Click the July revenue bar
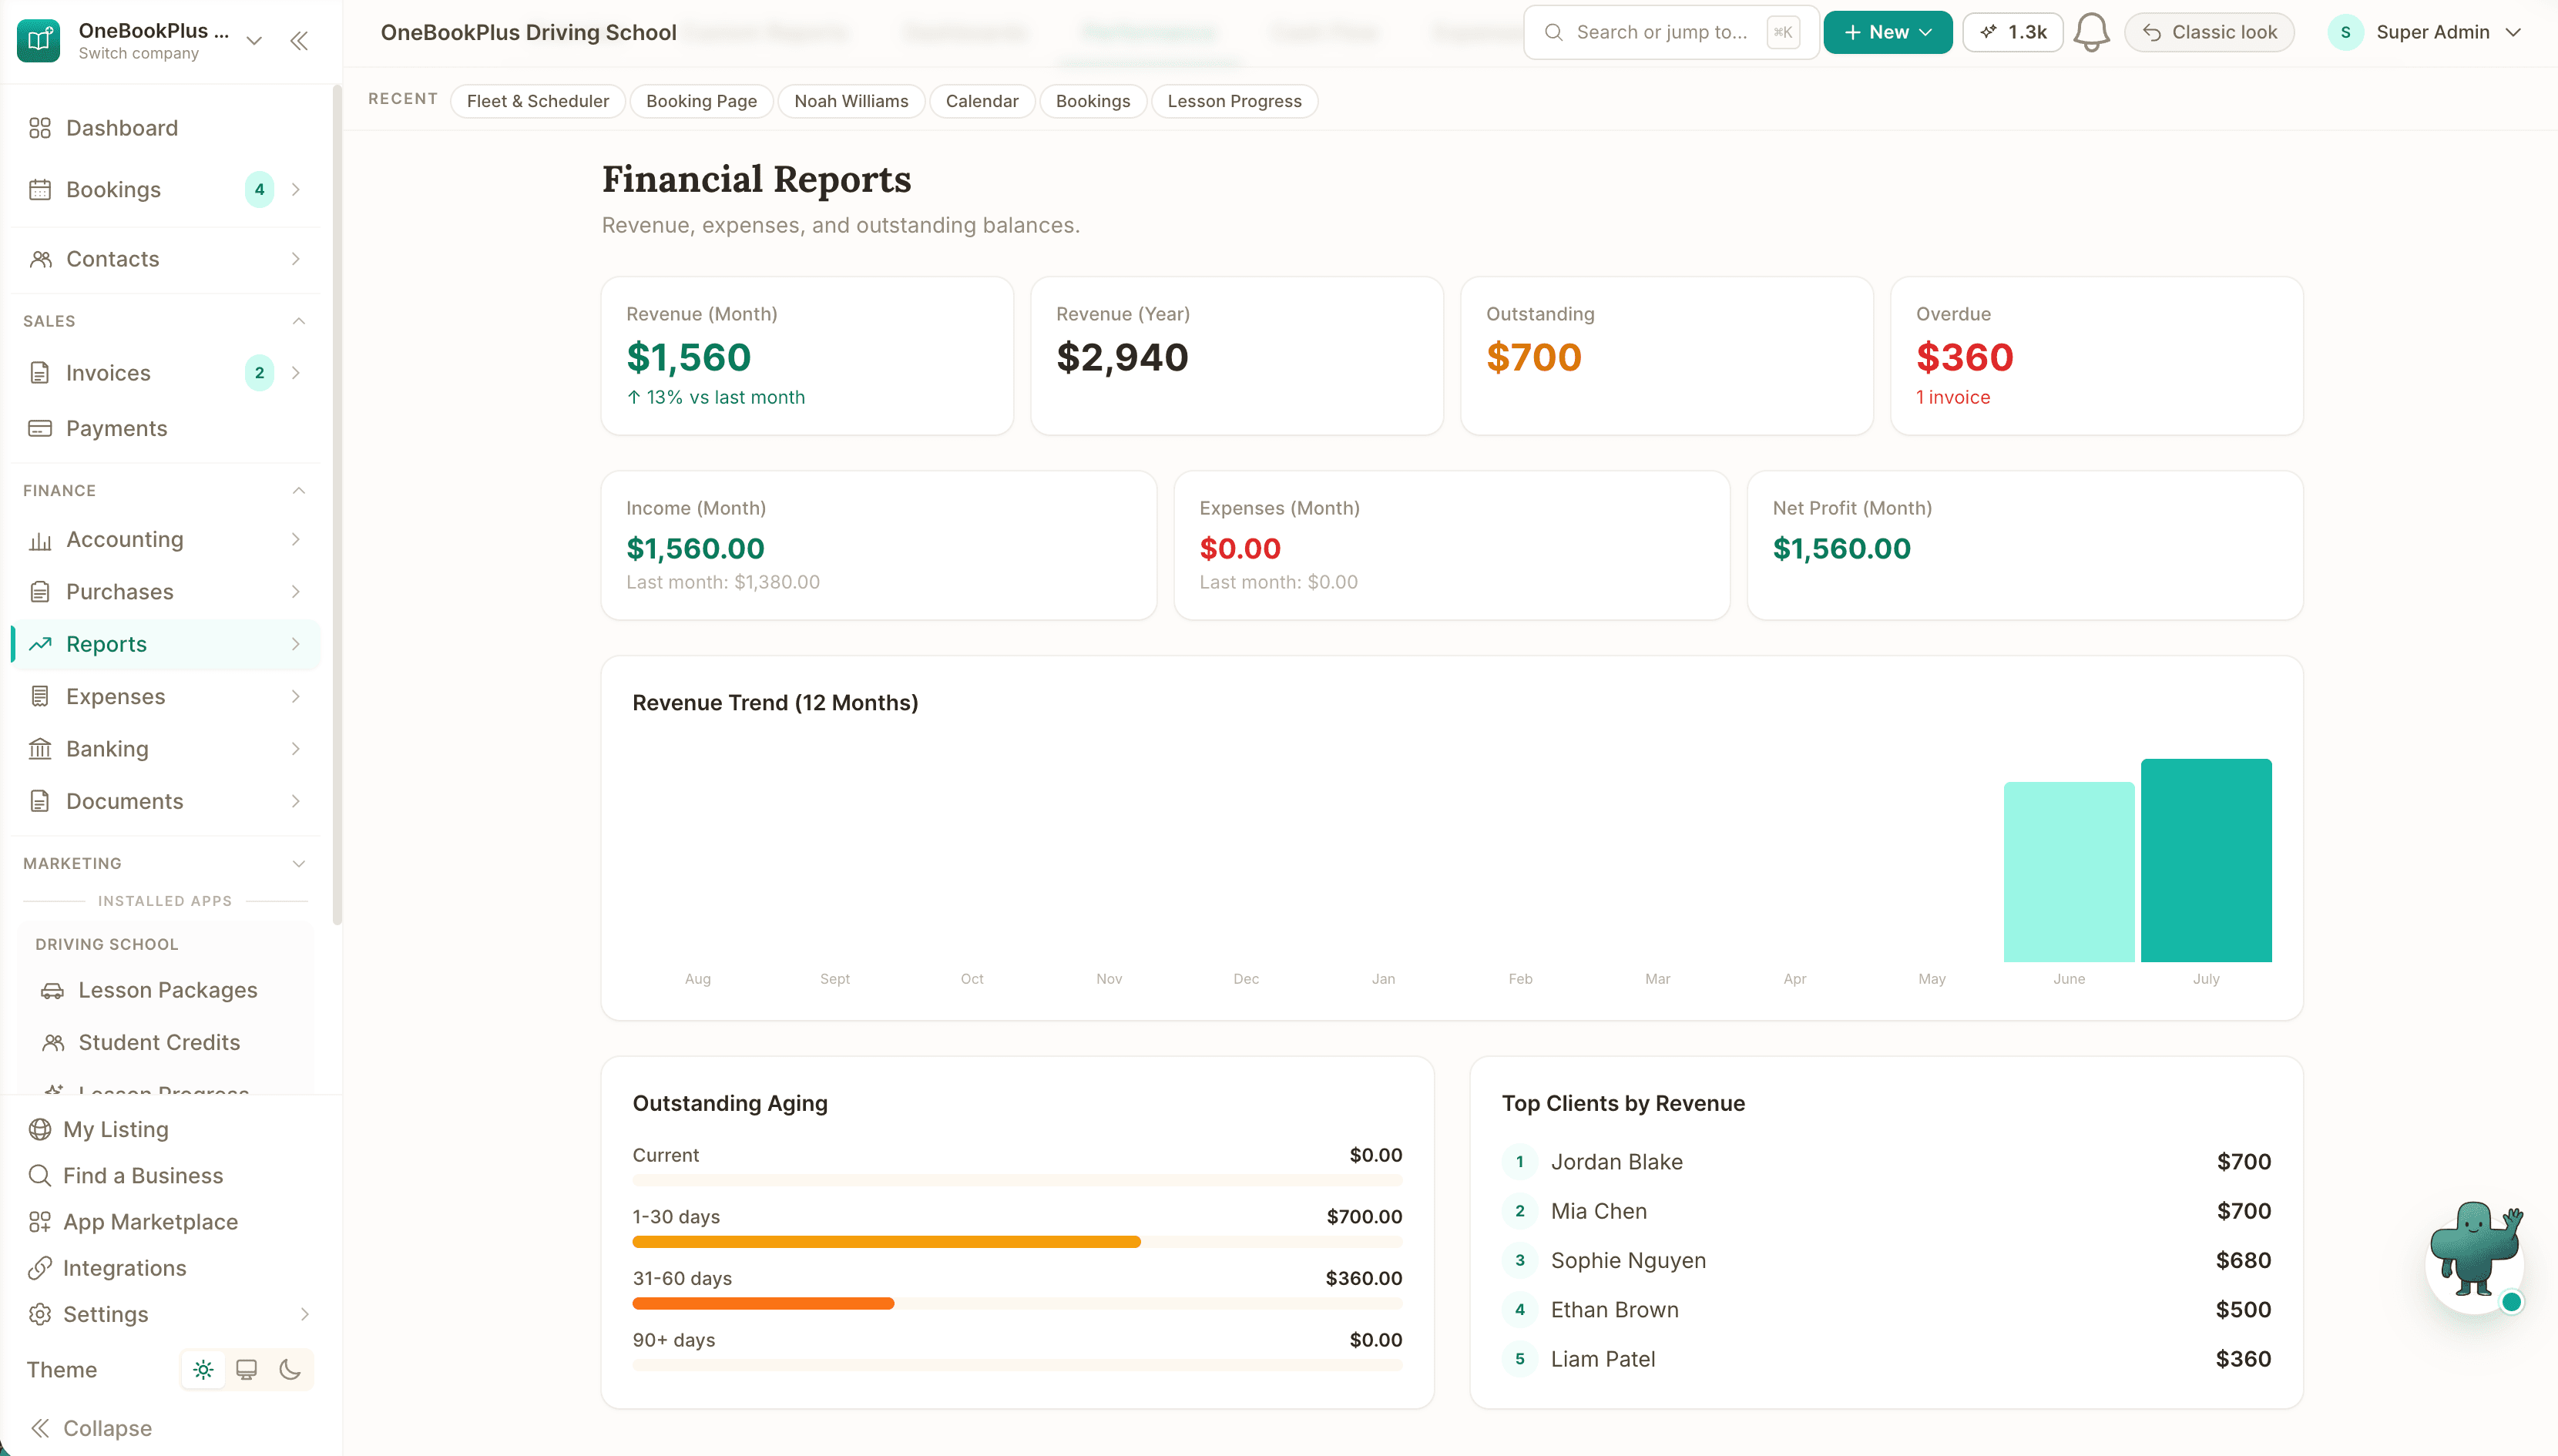 tap(2206, 860)
